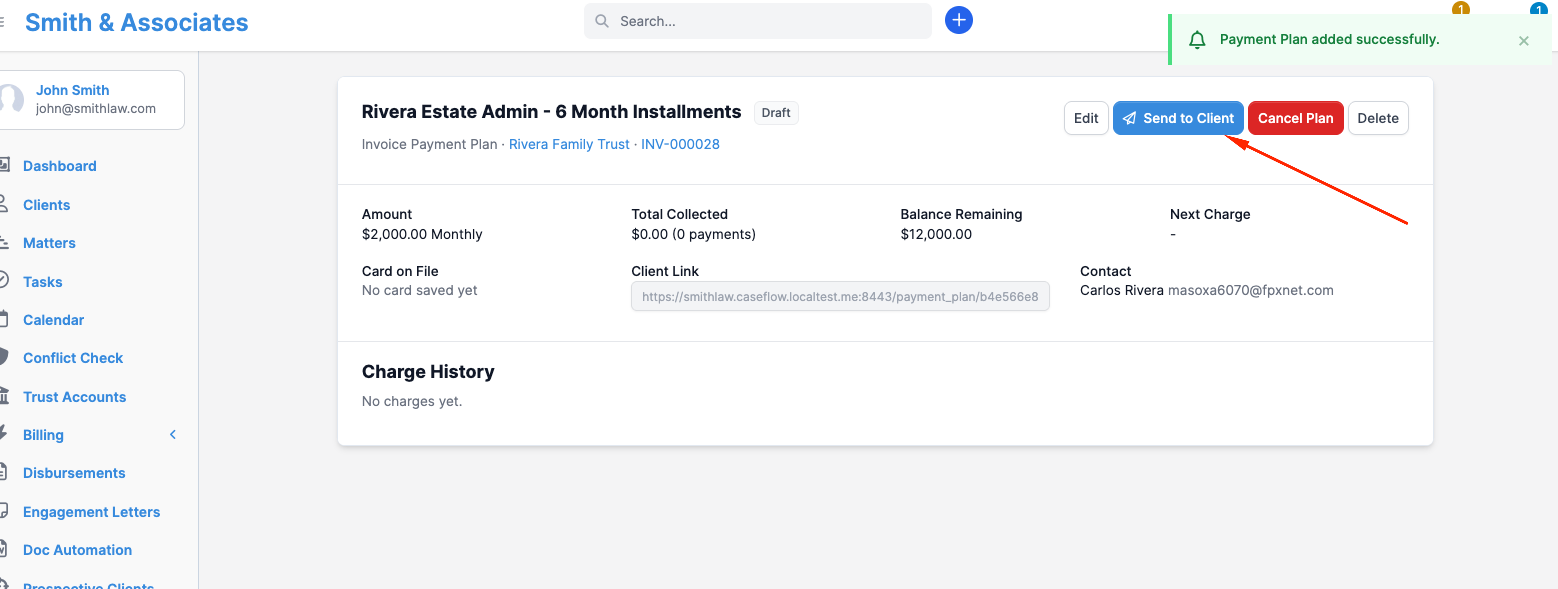The width and height of the screenshot is (1558, 589).
Task: Click the orange notification badge icon
Action: [x=1460, y=10]
